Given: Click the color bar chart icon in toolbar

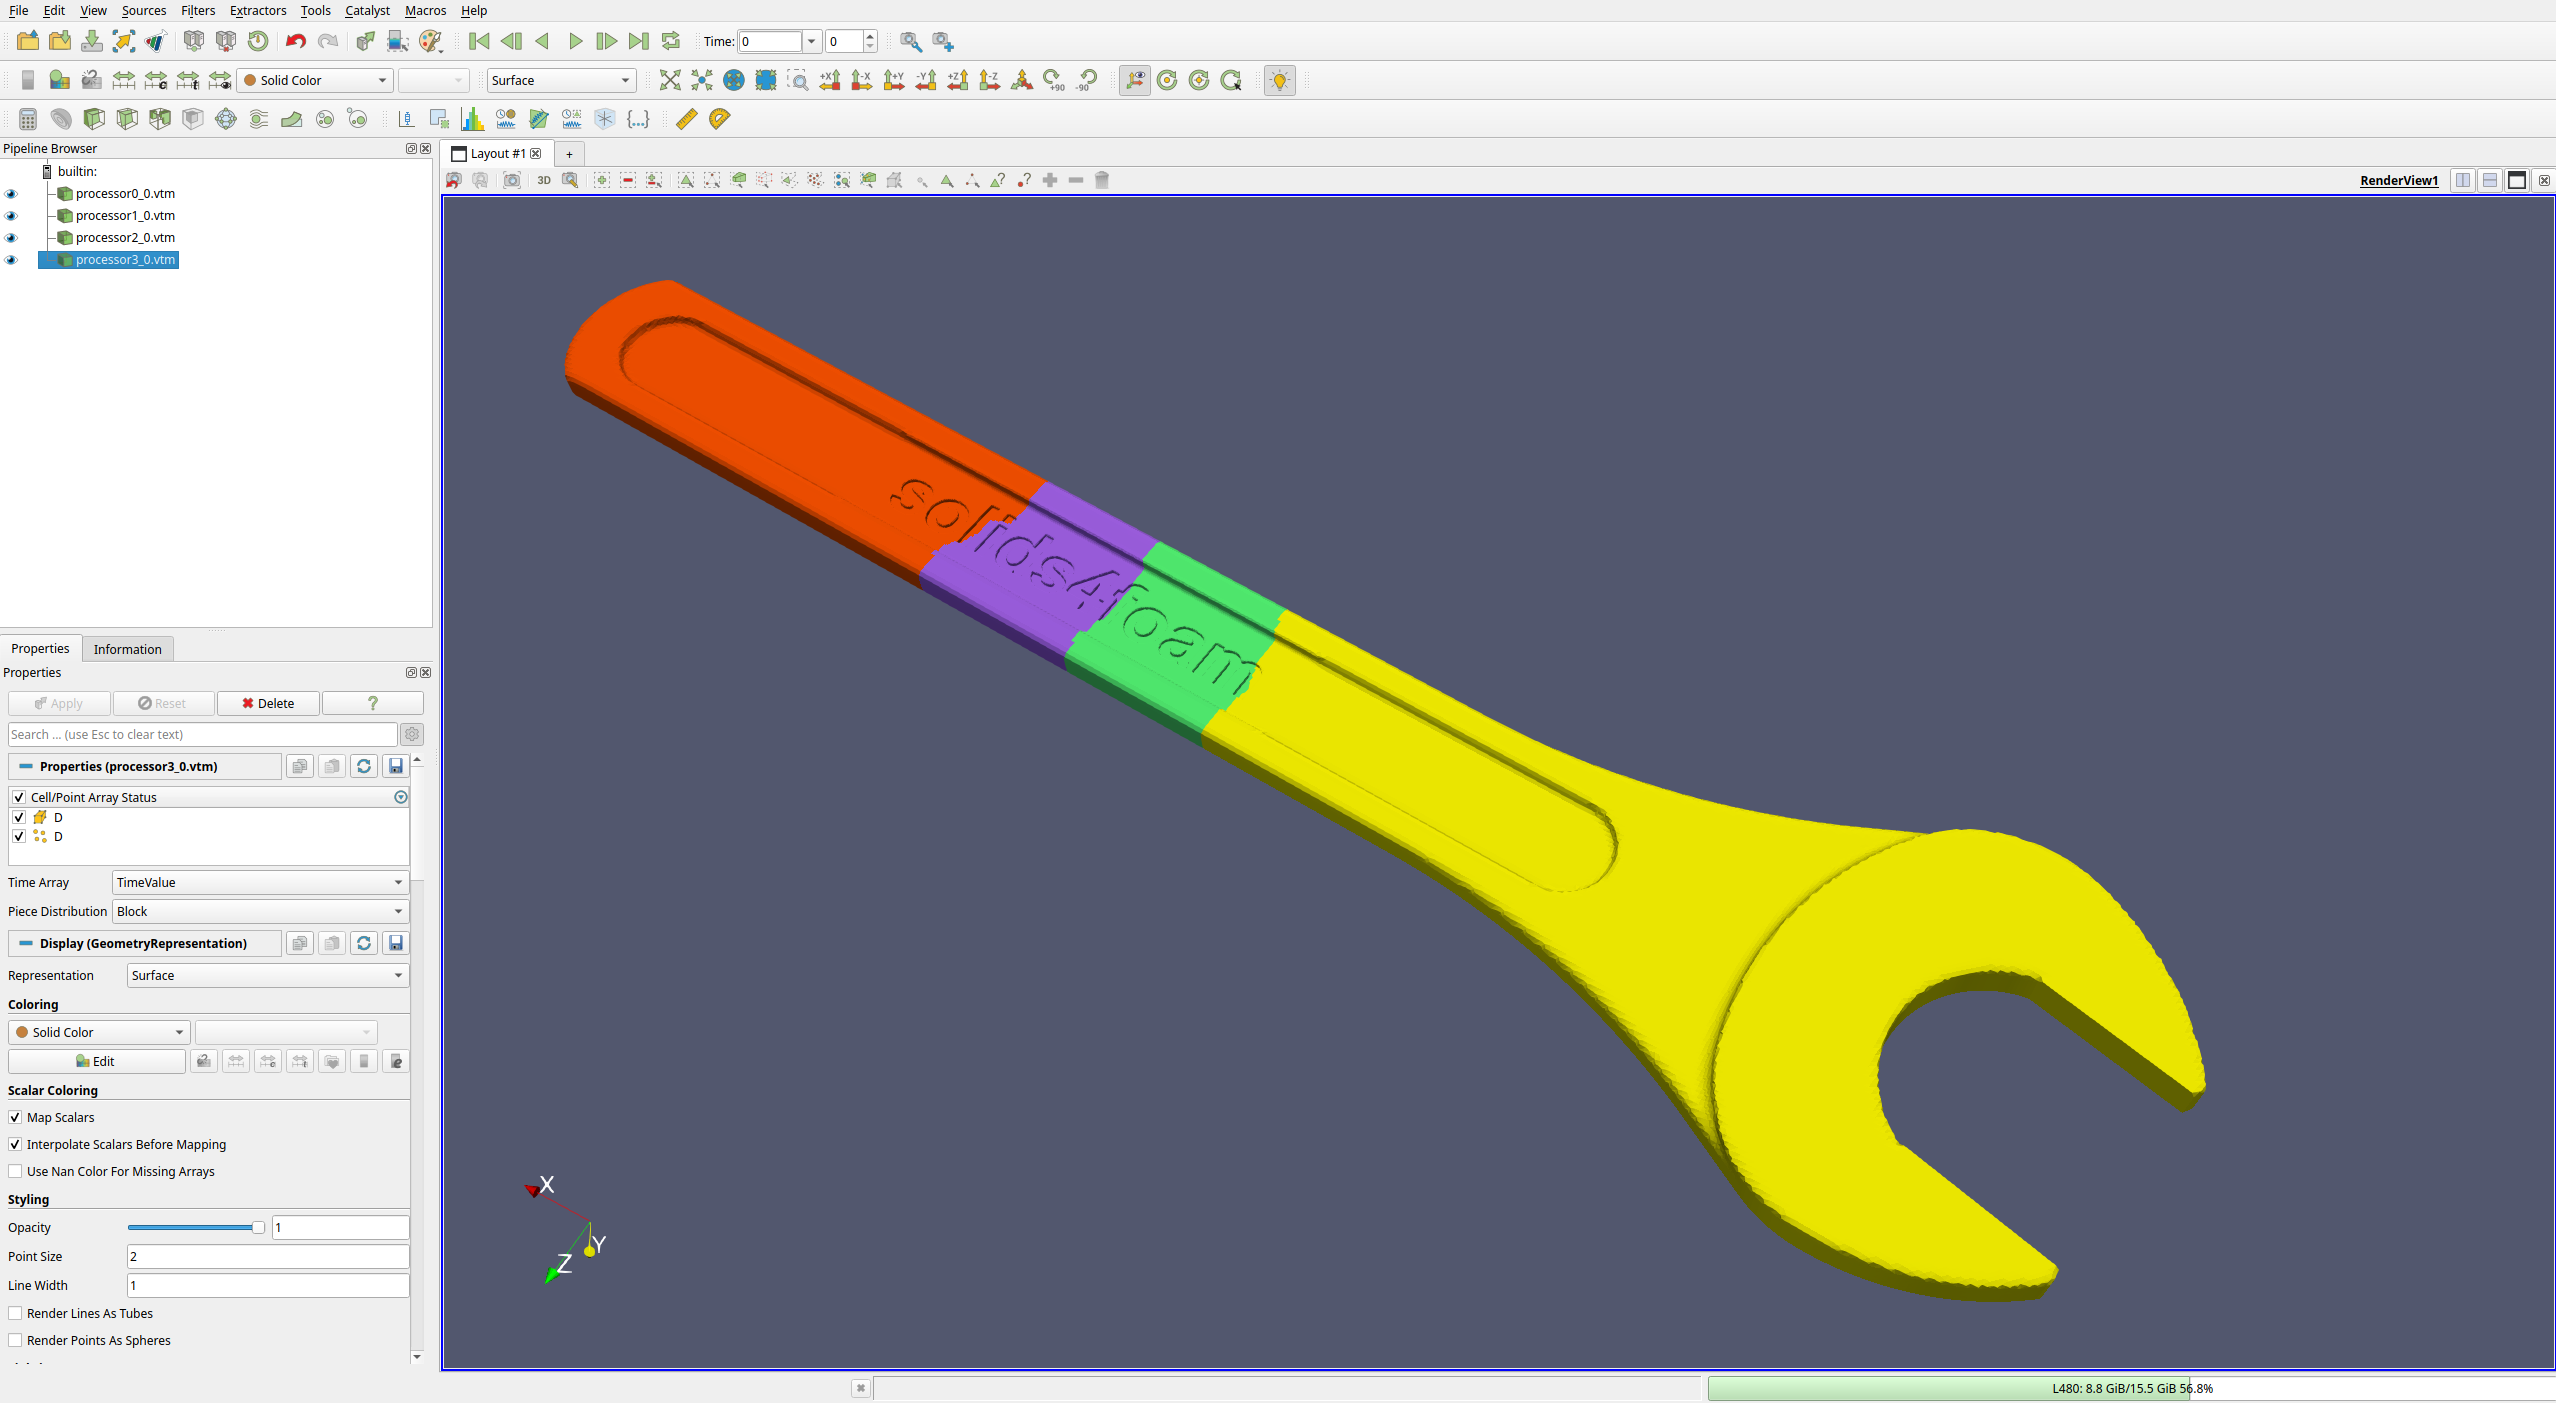Looking at the screenshot, I should point(475,117).
